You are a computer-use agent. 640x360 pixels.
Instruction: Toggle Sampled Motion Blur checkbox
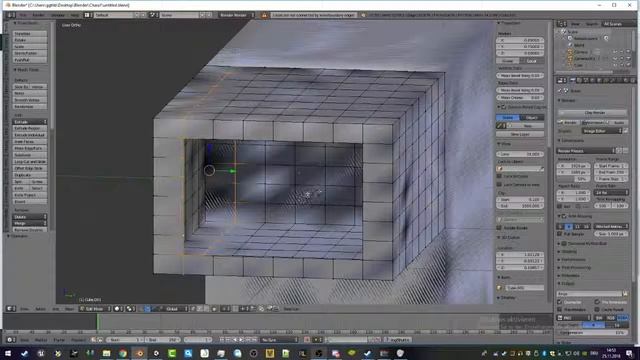[564, 243]
